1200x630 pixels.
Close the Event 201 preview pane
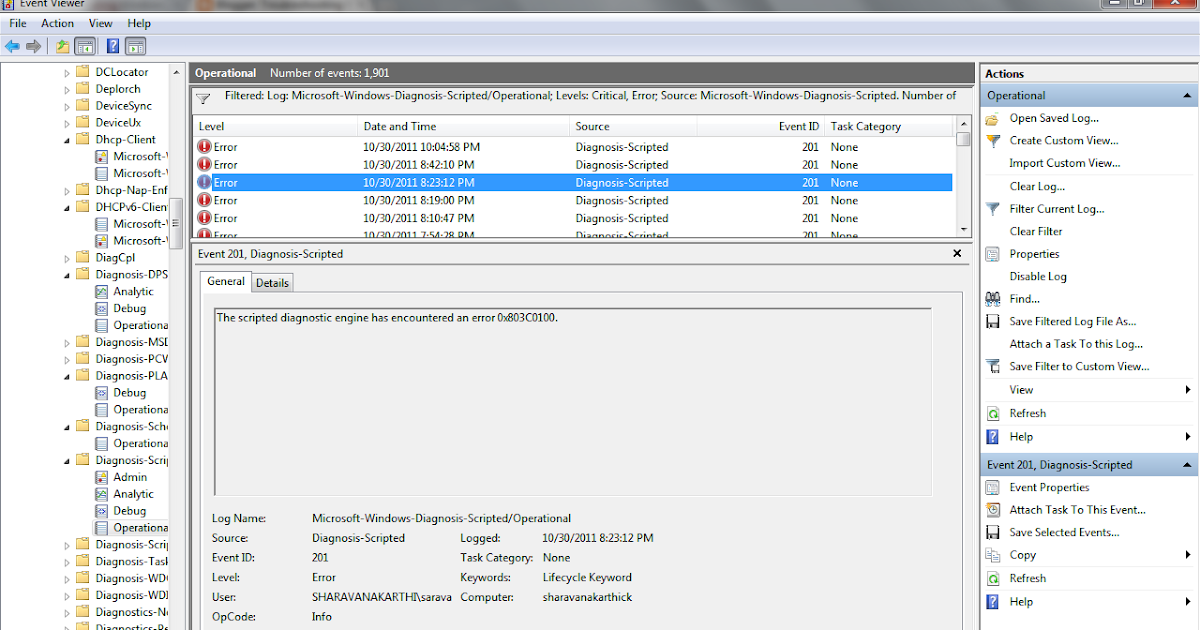957,253
